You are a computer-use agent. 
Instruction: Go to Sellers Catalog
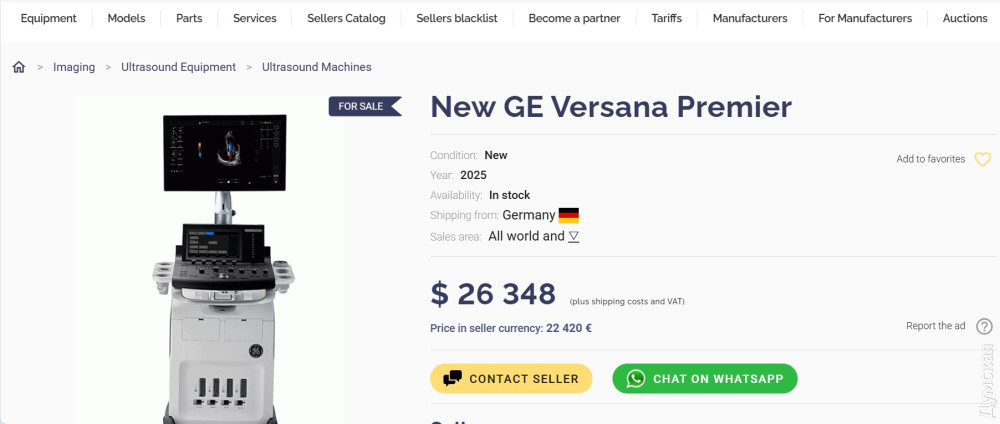tap(345, 18)
